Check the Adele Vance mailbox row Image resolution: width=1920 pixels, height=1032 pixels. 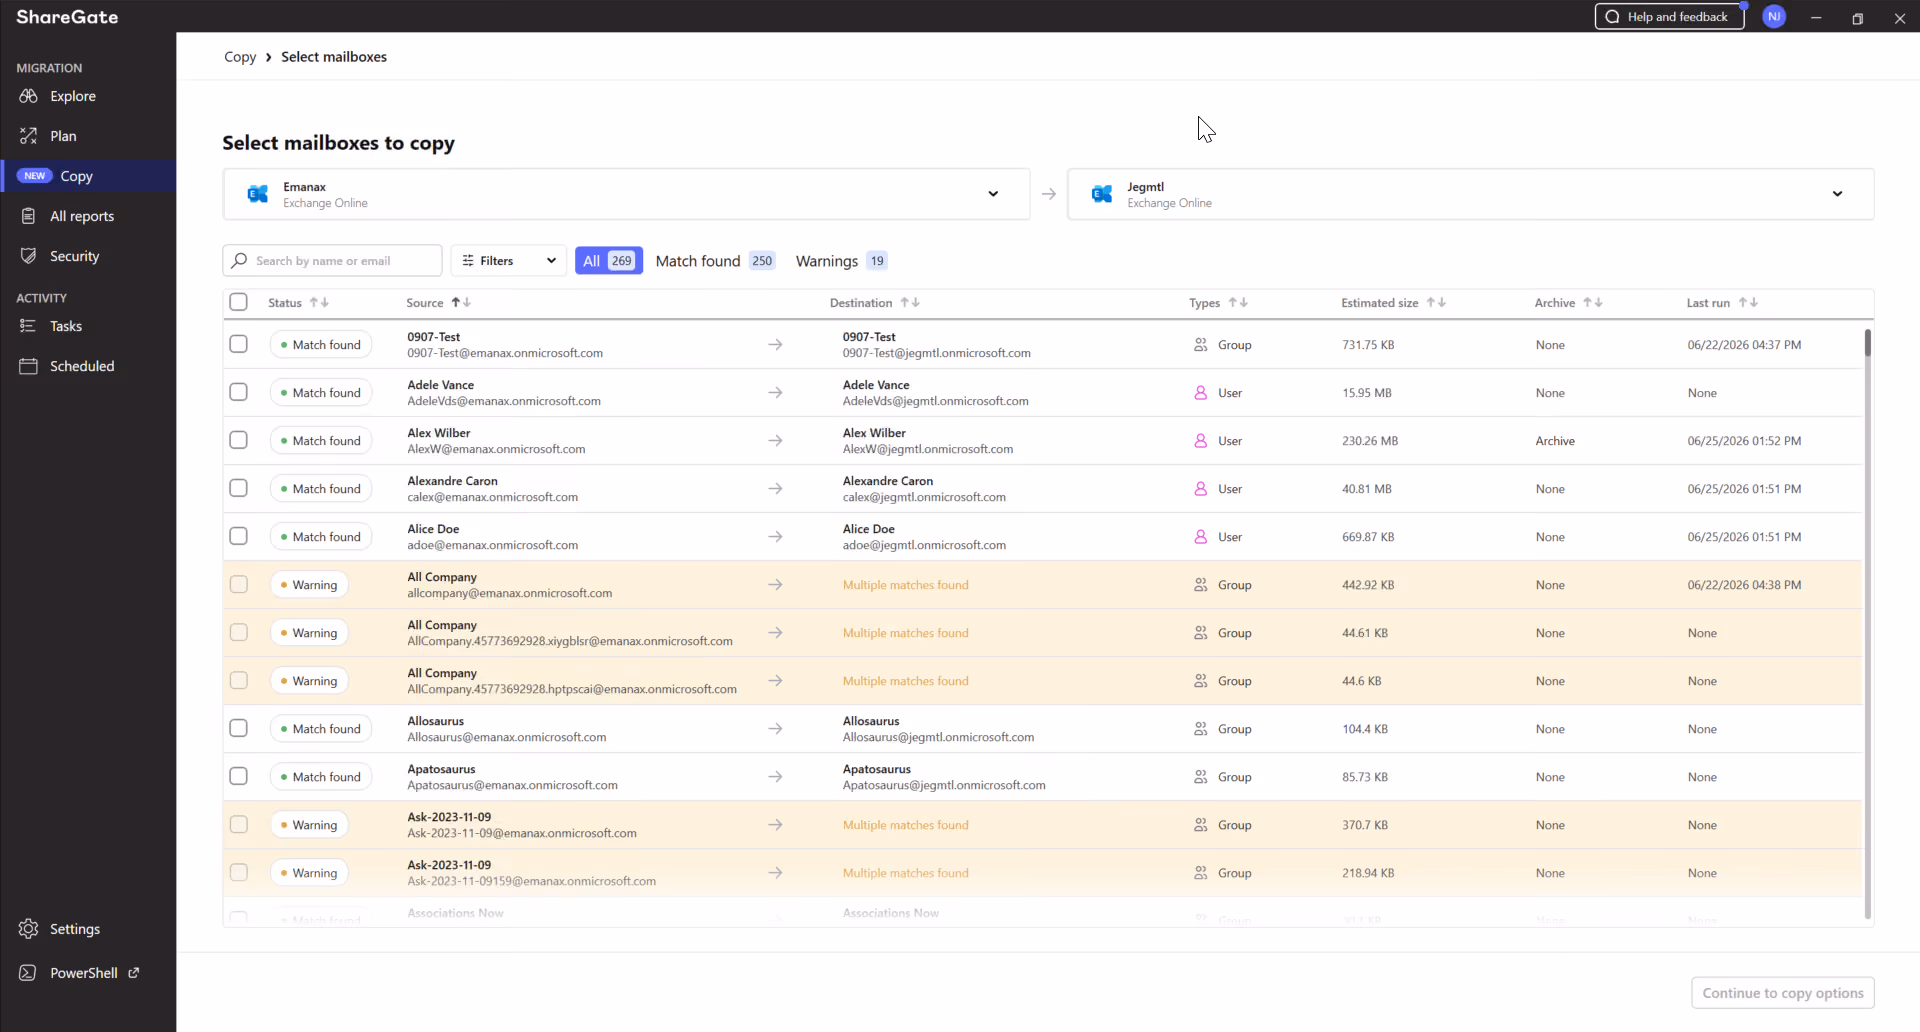pyautogui.click(x=238, y=392)
